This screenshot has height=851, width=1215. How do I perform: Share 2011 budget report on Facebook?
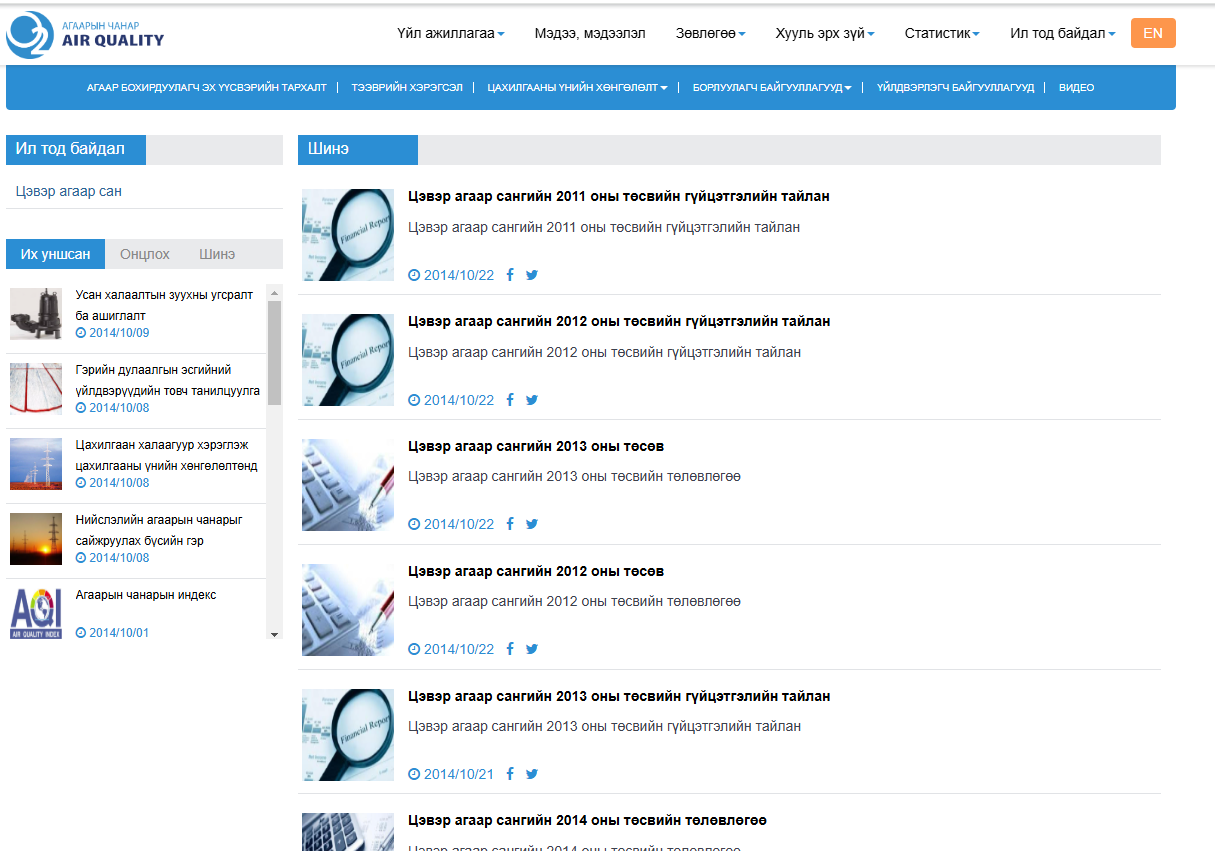tap(510, 275)
